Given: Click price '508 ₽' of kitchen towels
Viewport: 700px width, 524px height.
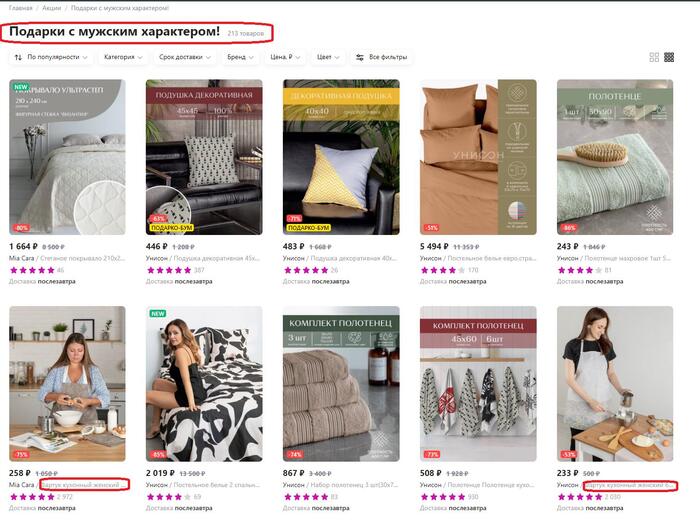Looking at the screenshot, I should click(x=431, y=473).
